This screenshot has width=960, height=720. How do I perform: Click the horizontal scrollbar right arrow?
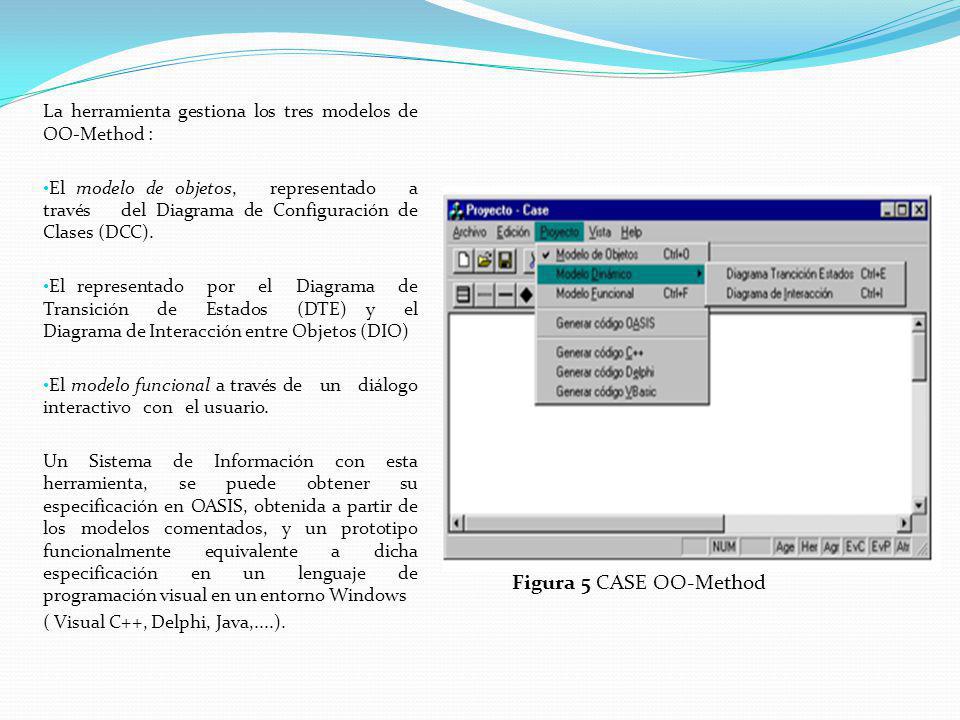pos(904,523)
